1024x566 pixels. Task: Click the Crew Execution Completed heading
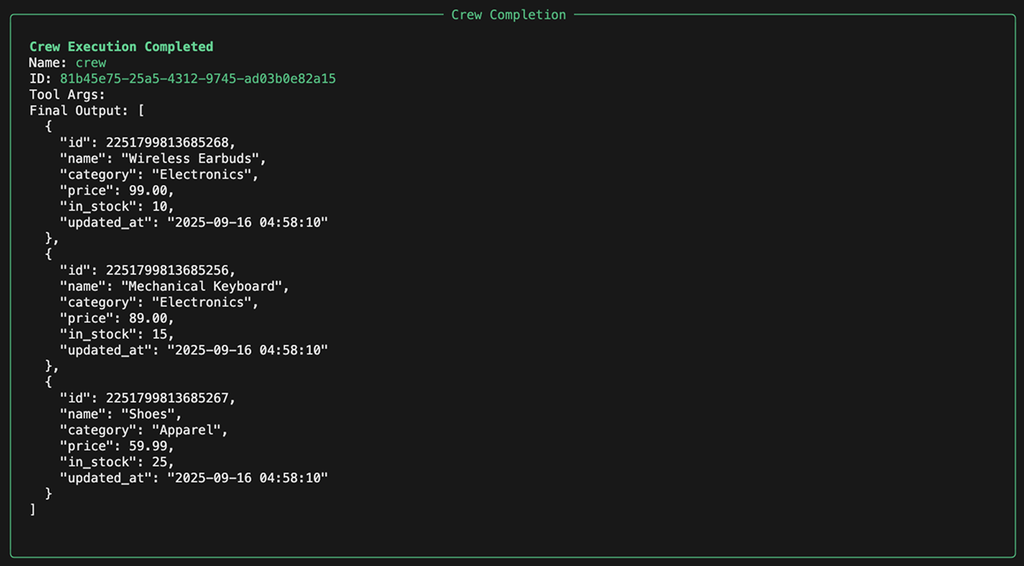point(121,47)
